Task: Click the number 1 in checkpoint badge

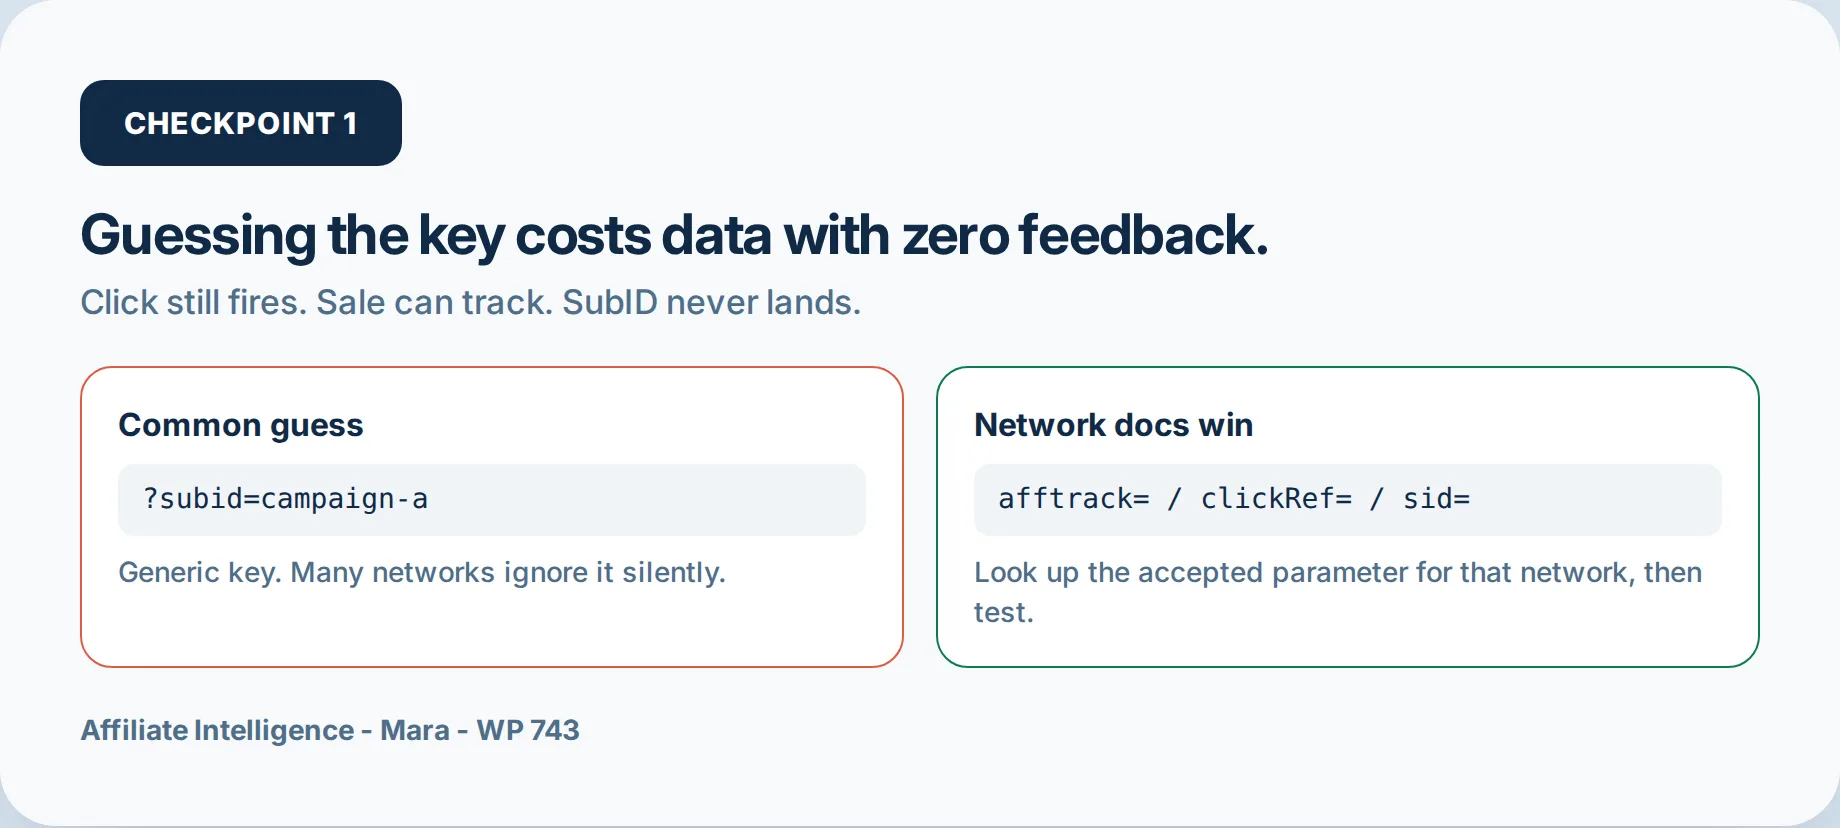Action: click(350, 123)
